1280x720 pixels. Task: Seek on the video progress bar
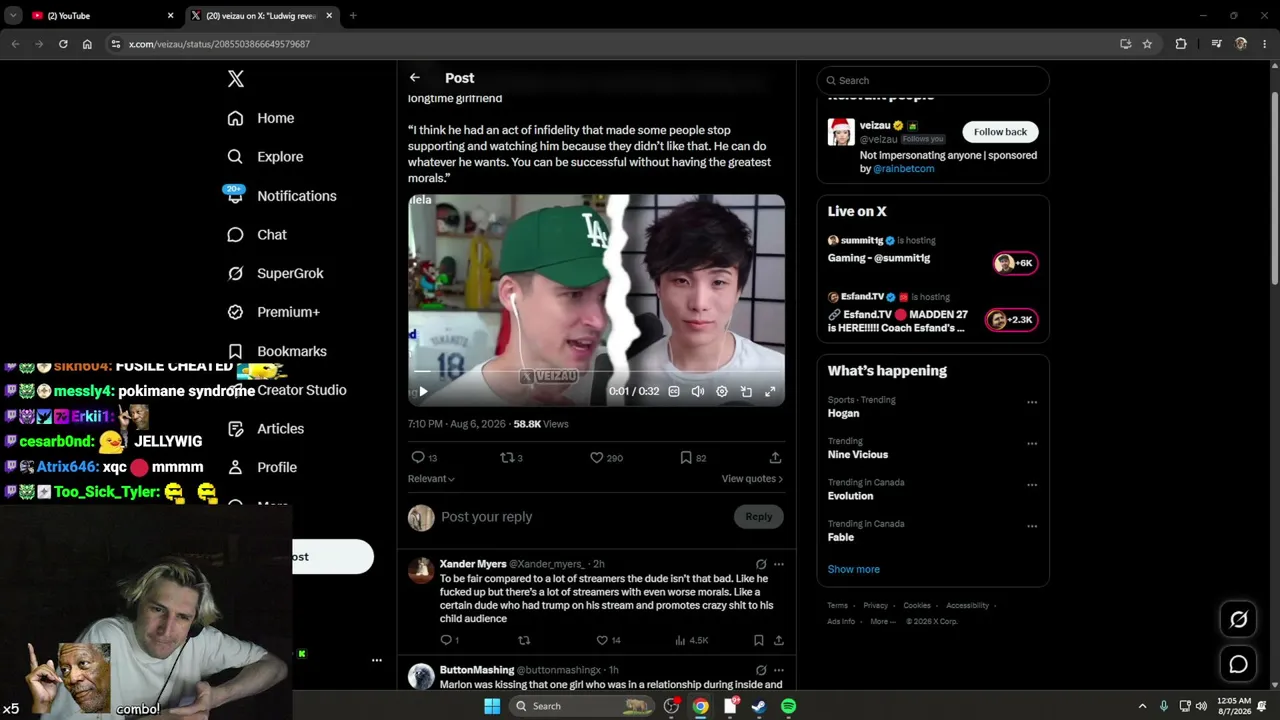[x=596, y=372]
